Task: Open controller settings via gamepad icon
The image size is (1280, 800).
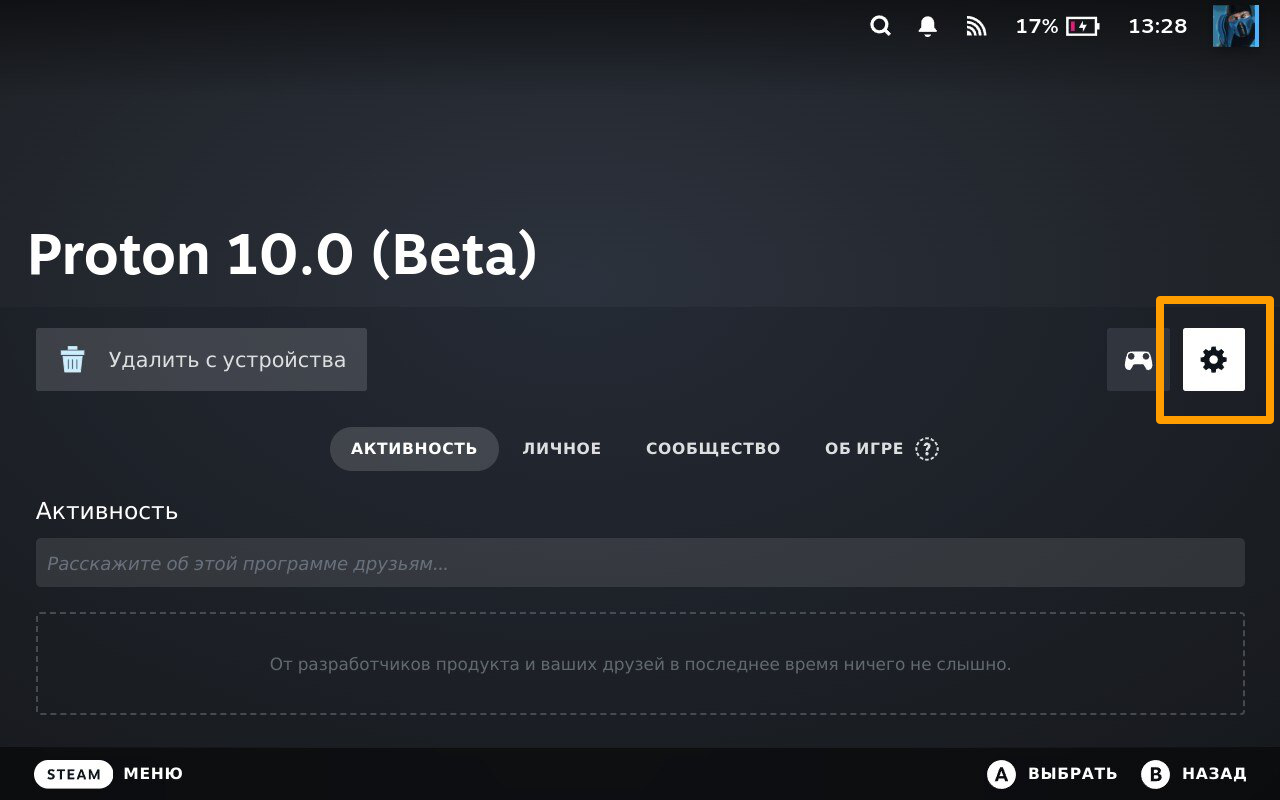Action: pos(1138,360)
